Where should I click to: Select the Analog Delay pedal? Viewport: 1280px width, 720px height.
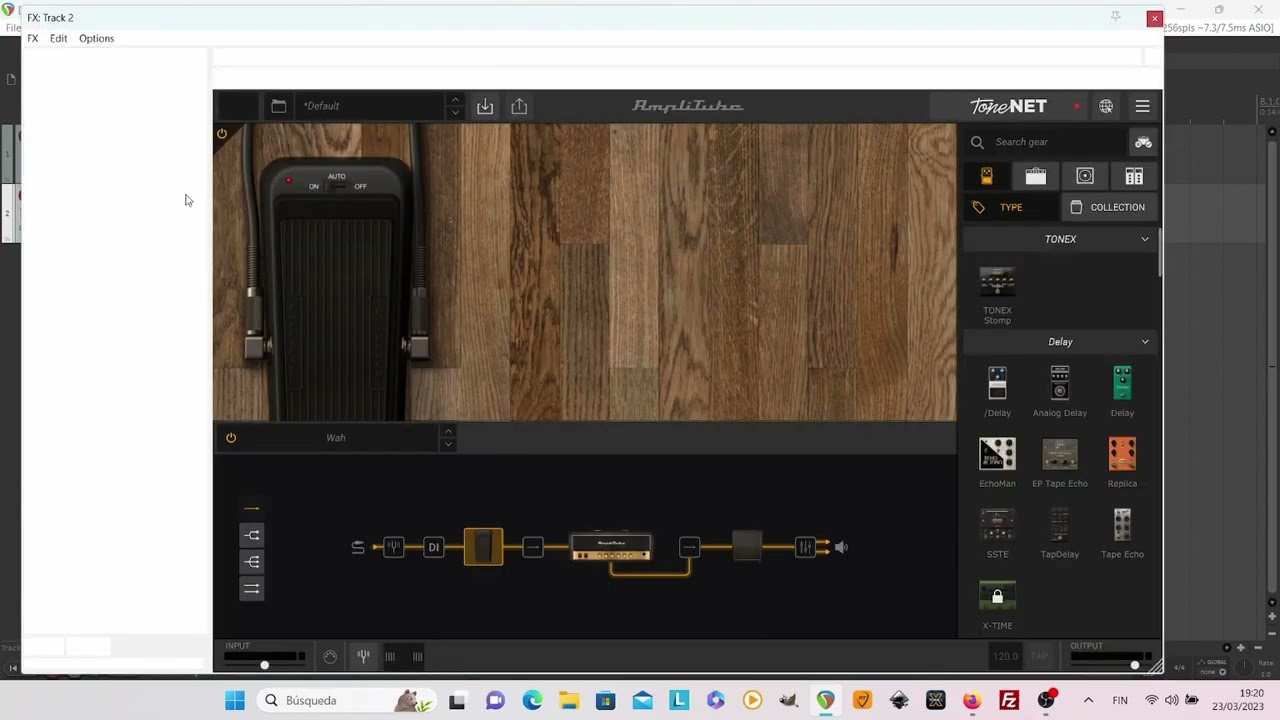pyautogui.click(x=1060, y=383)
